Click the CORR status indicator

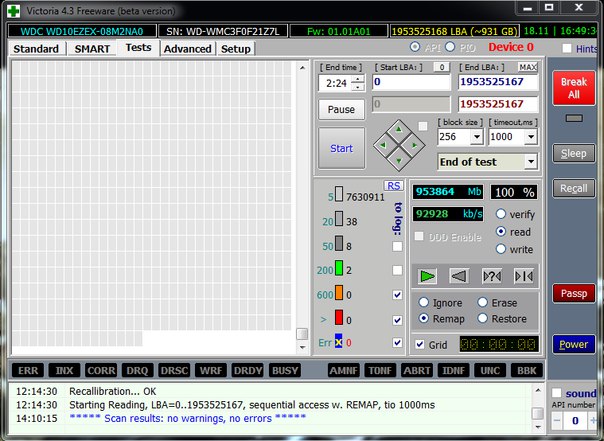point(101,371)
